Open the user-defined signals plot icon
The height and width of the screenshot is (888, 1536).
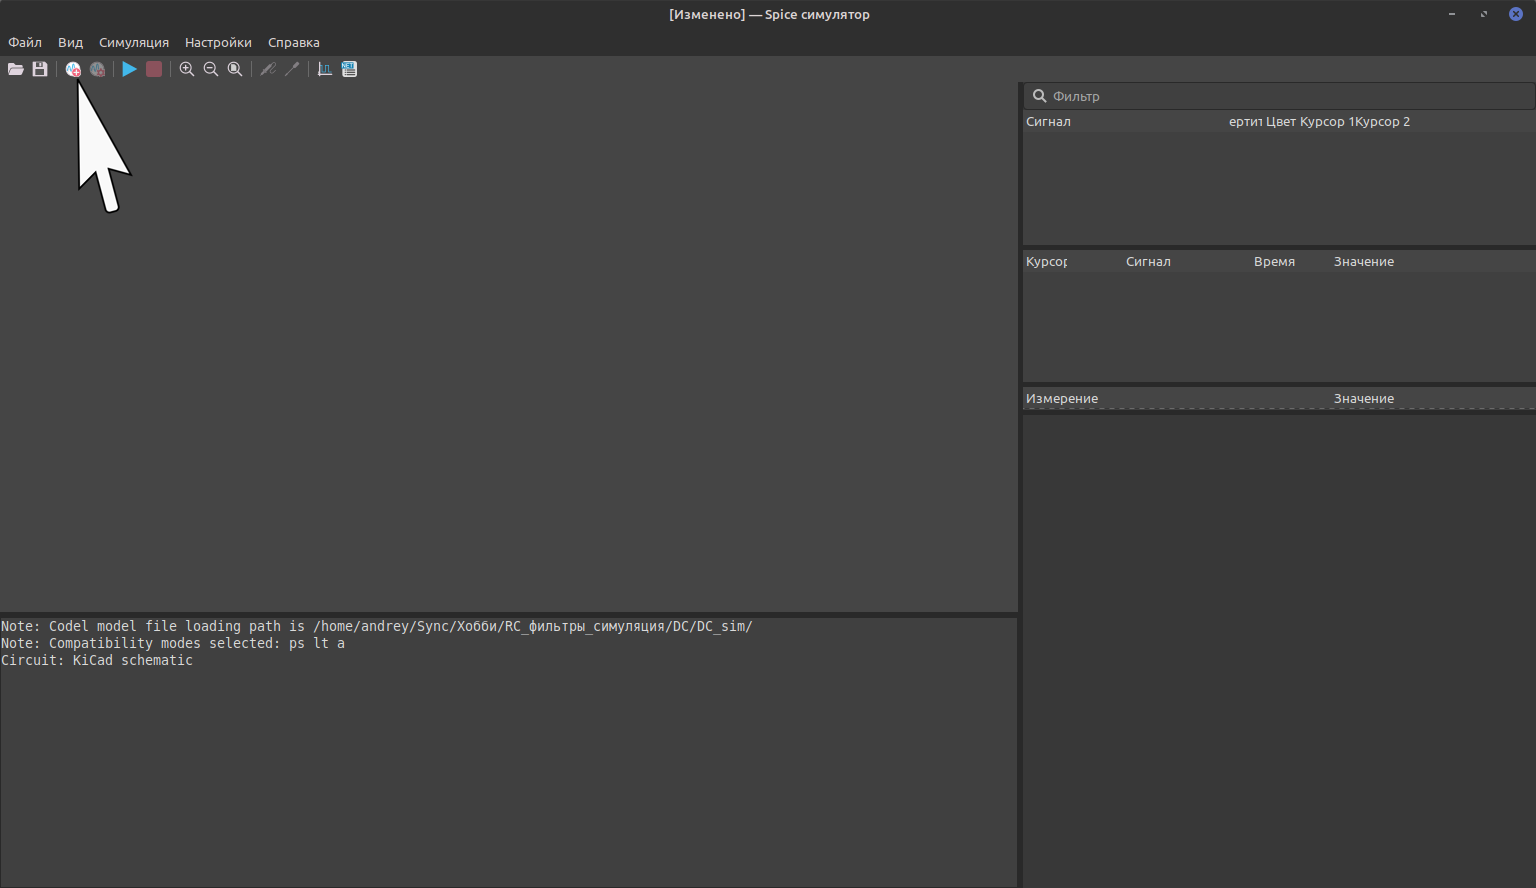click(x=325, y=69)
